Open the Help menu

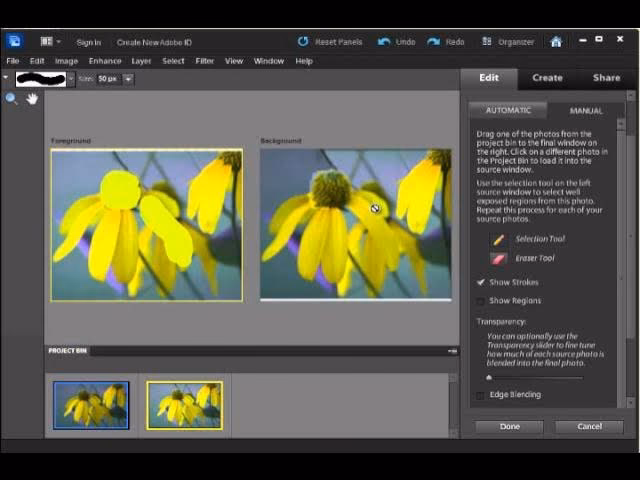click(304, 61)
